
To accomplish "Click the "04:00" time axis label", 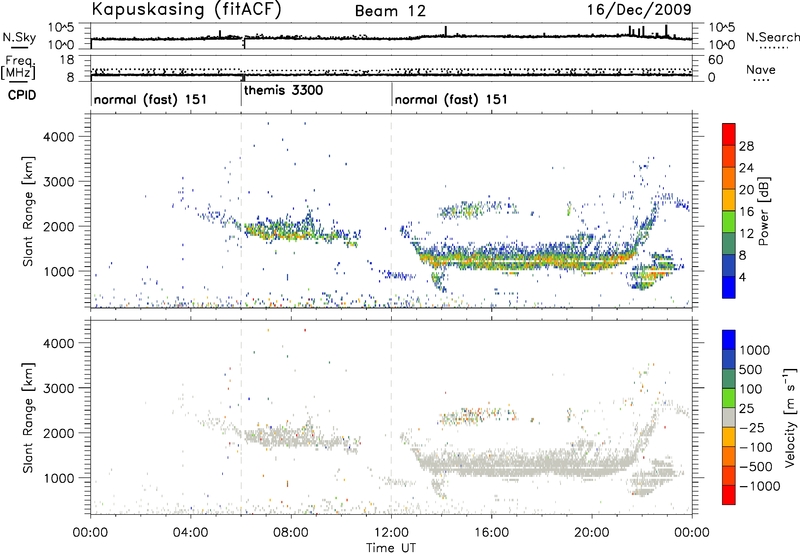I will 190,533.
